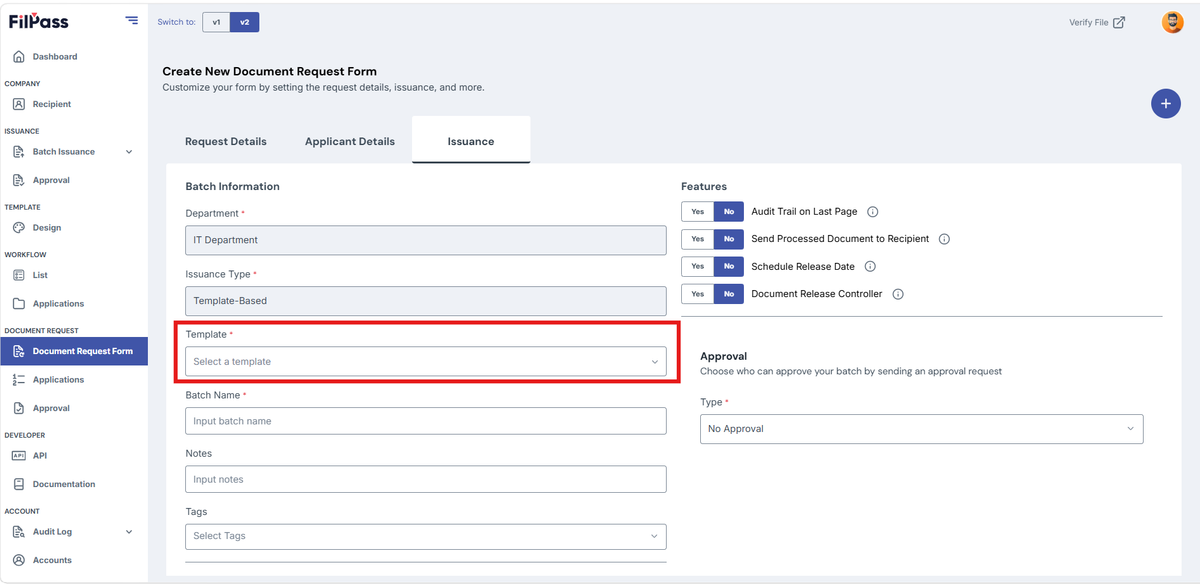Screen dimensions: 1200x584
Task: Show info for Audit Trail on Last Page
Action: pos(872,212)
